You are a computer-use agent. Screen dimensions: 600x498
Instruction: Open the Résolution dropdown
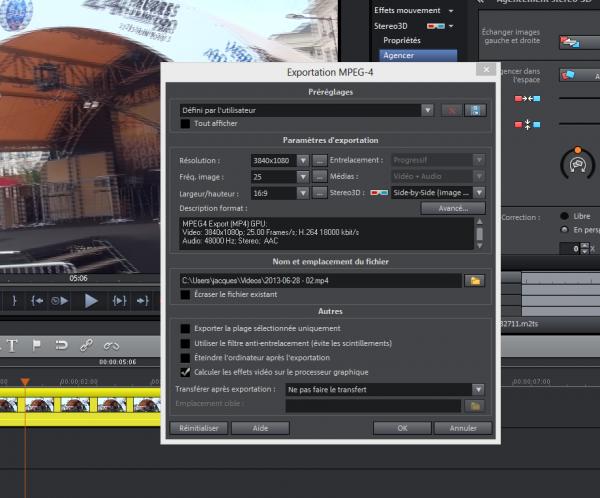pyautogui.click(x=302, y=160)
